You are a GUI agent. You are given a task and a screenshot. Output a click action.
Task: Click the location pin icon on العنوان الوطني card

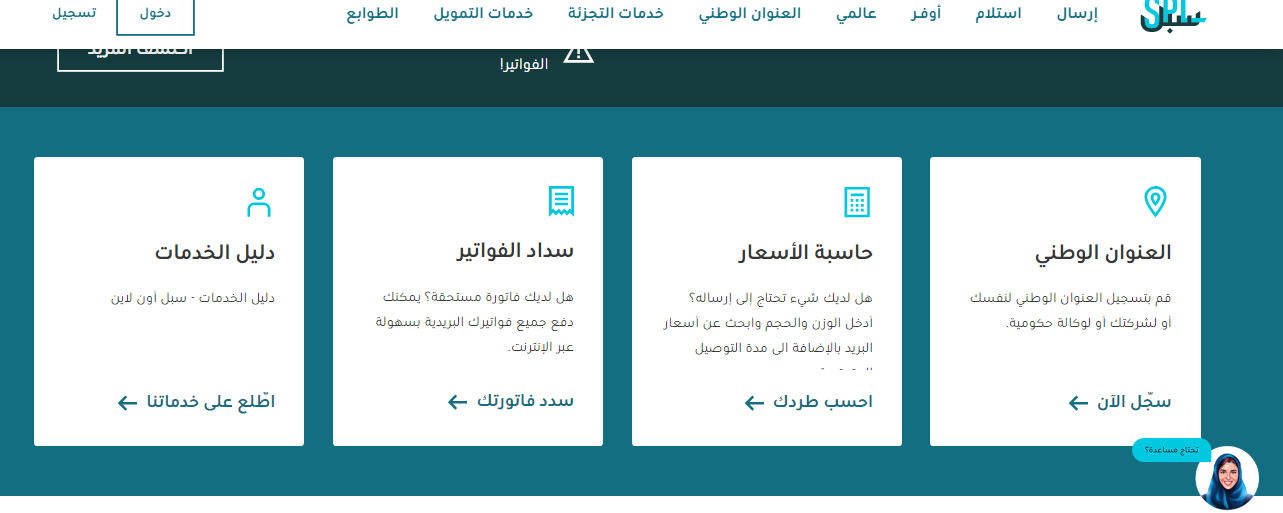[x=1155, y=201]
